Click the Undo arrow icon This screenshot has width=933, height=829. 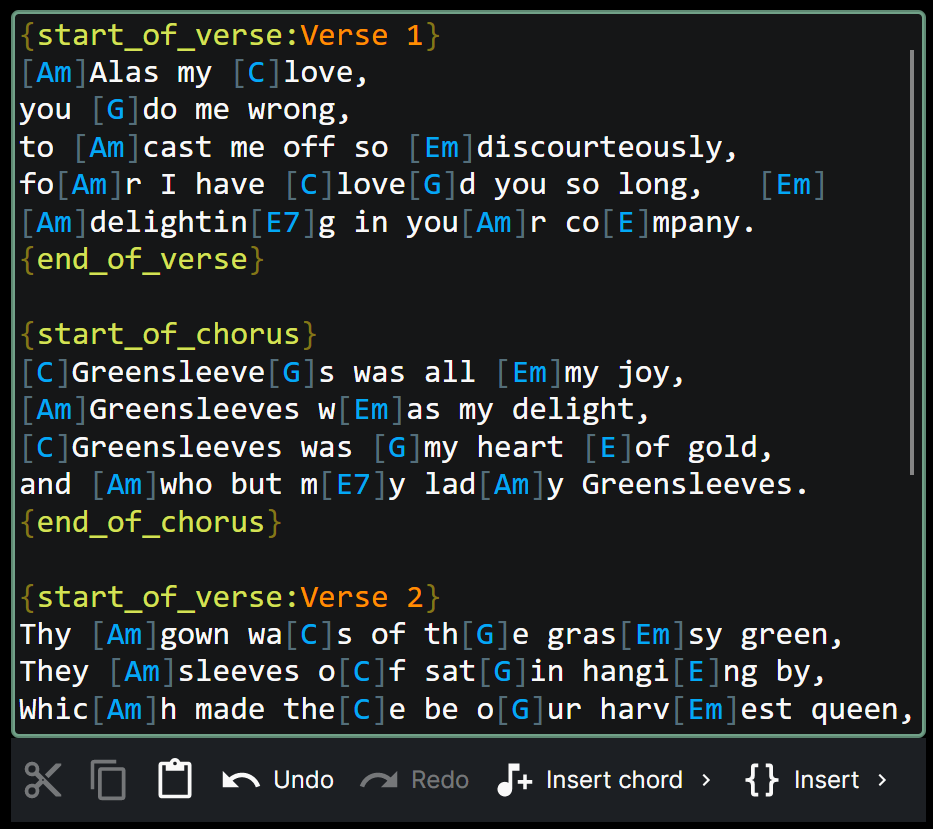241,780
